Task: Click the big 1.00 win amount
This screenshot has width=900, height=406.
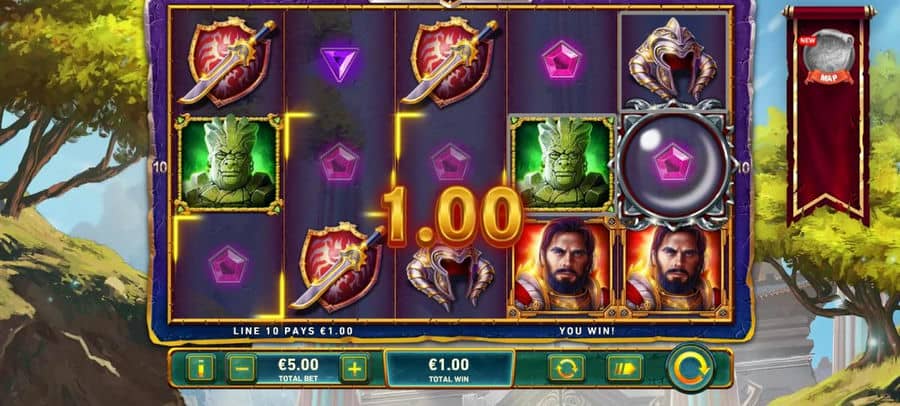Action: [452, 215]
